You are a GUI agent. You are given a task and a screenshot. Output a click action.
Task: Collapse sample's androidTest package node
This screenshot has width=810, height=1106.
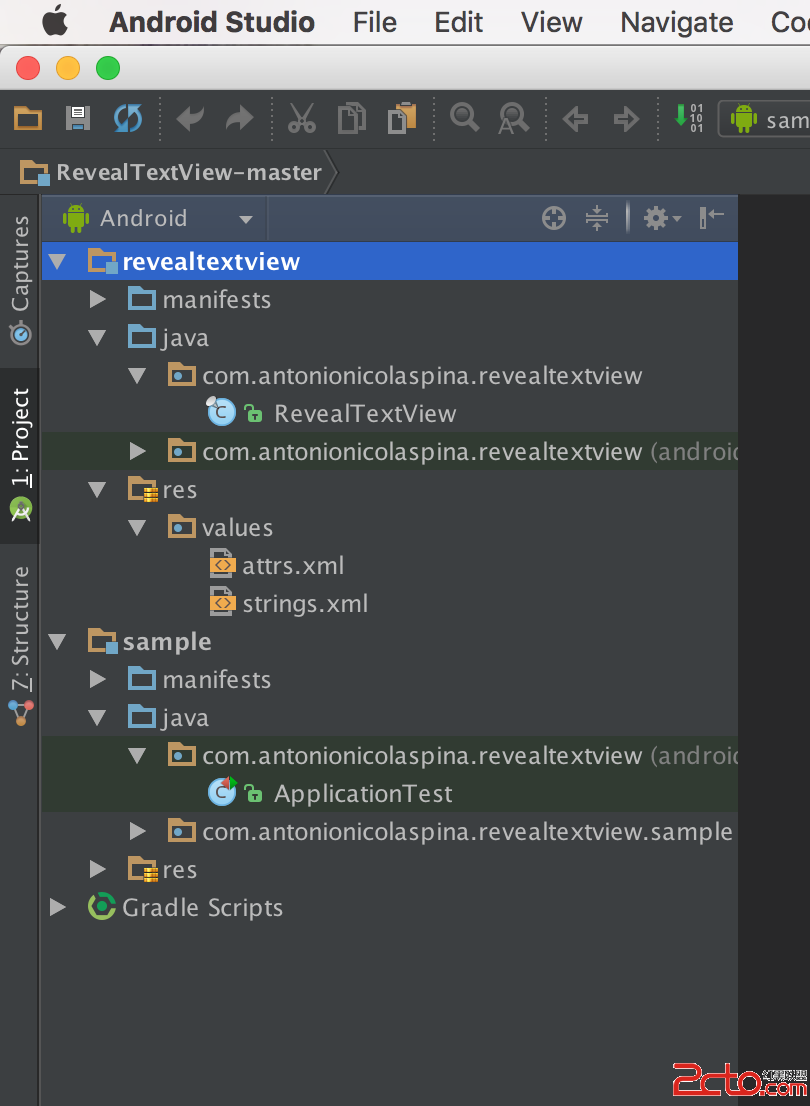[x=137, y=755]
